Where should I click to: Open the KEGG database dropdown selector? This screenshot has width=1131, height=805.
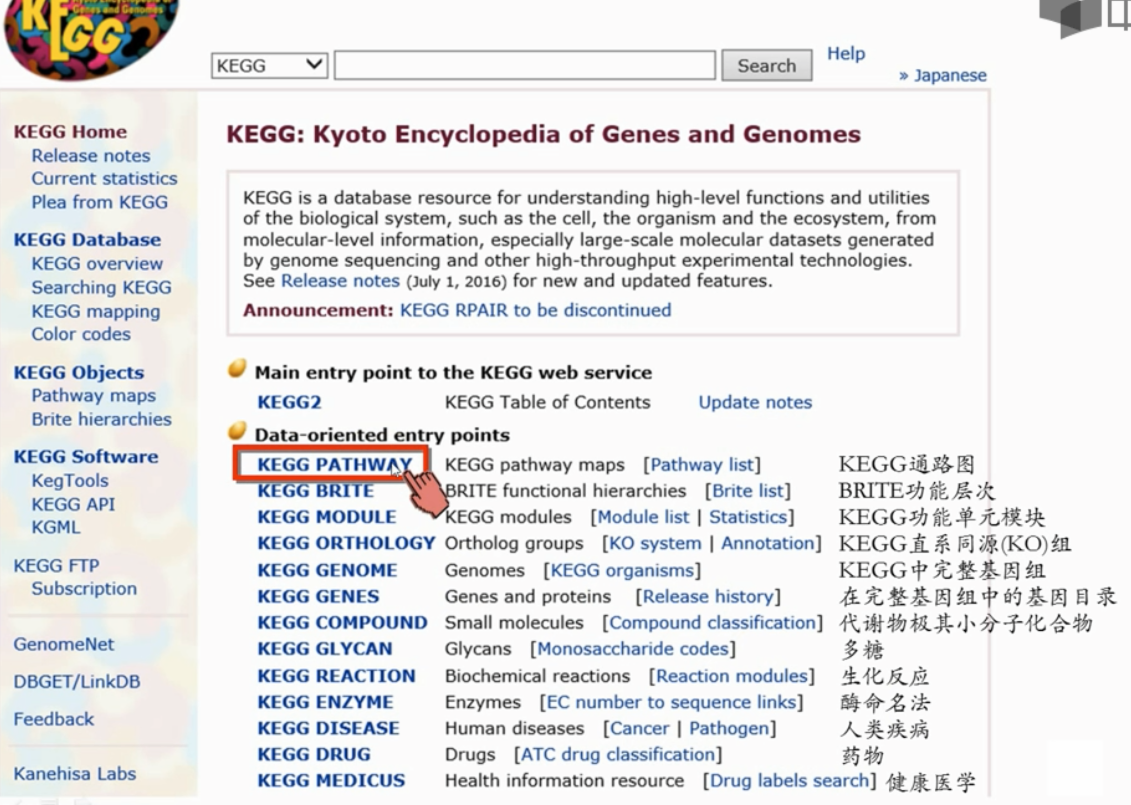coord(270,66)
